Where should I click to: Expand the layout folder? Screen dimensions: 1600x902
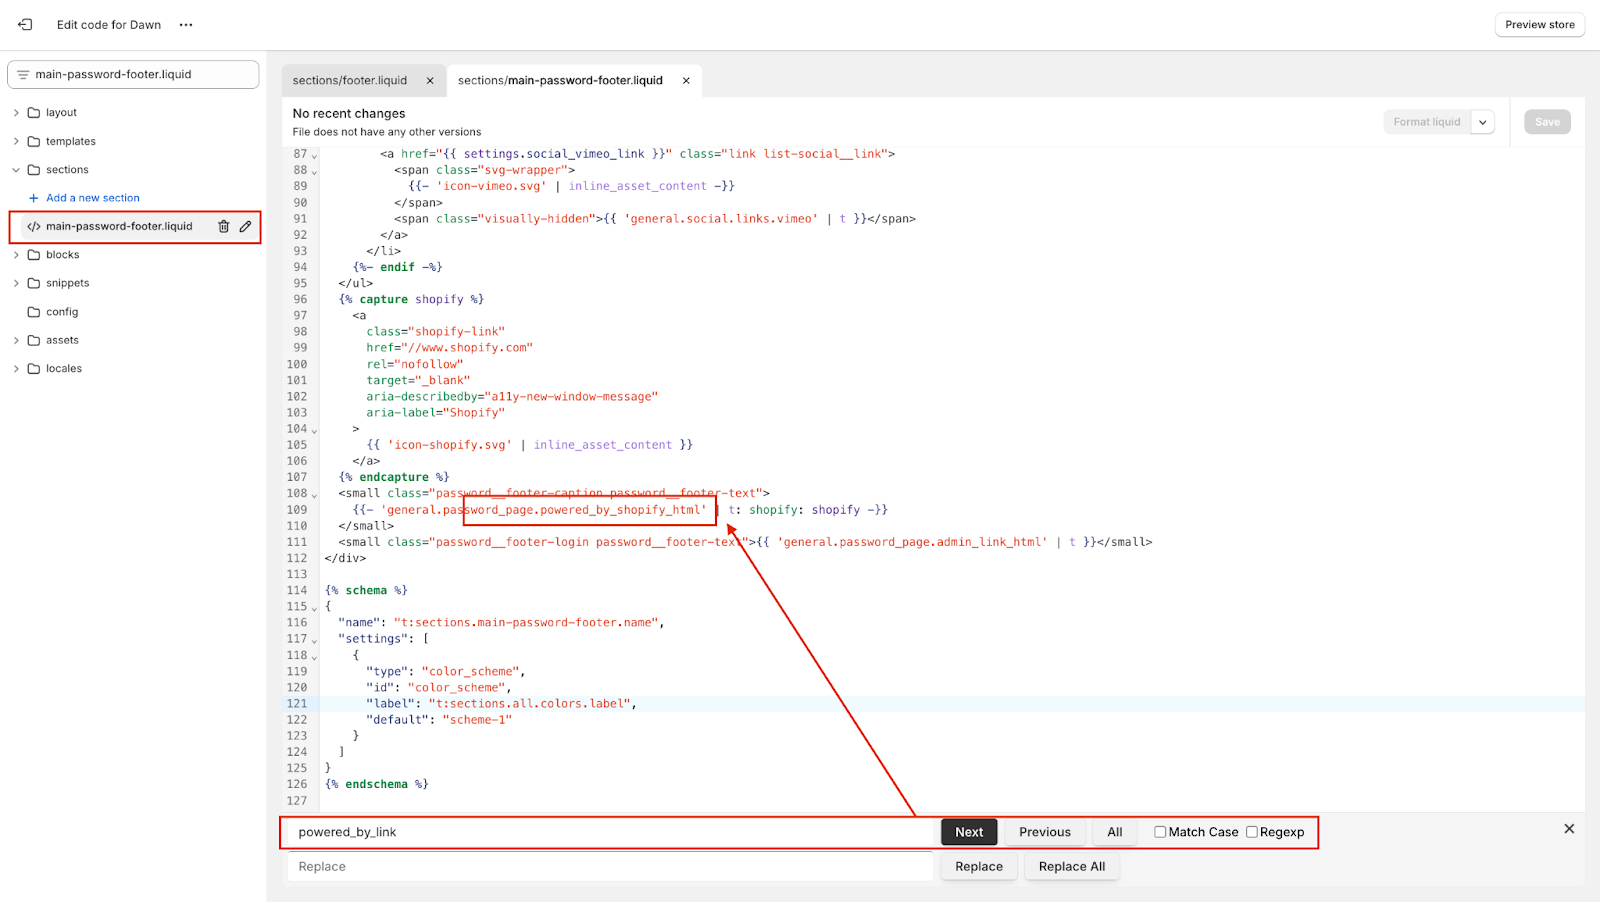[x=16, y=113]
